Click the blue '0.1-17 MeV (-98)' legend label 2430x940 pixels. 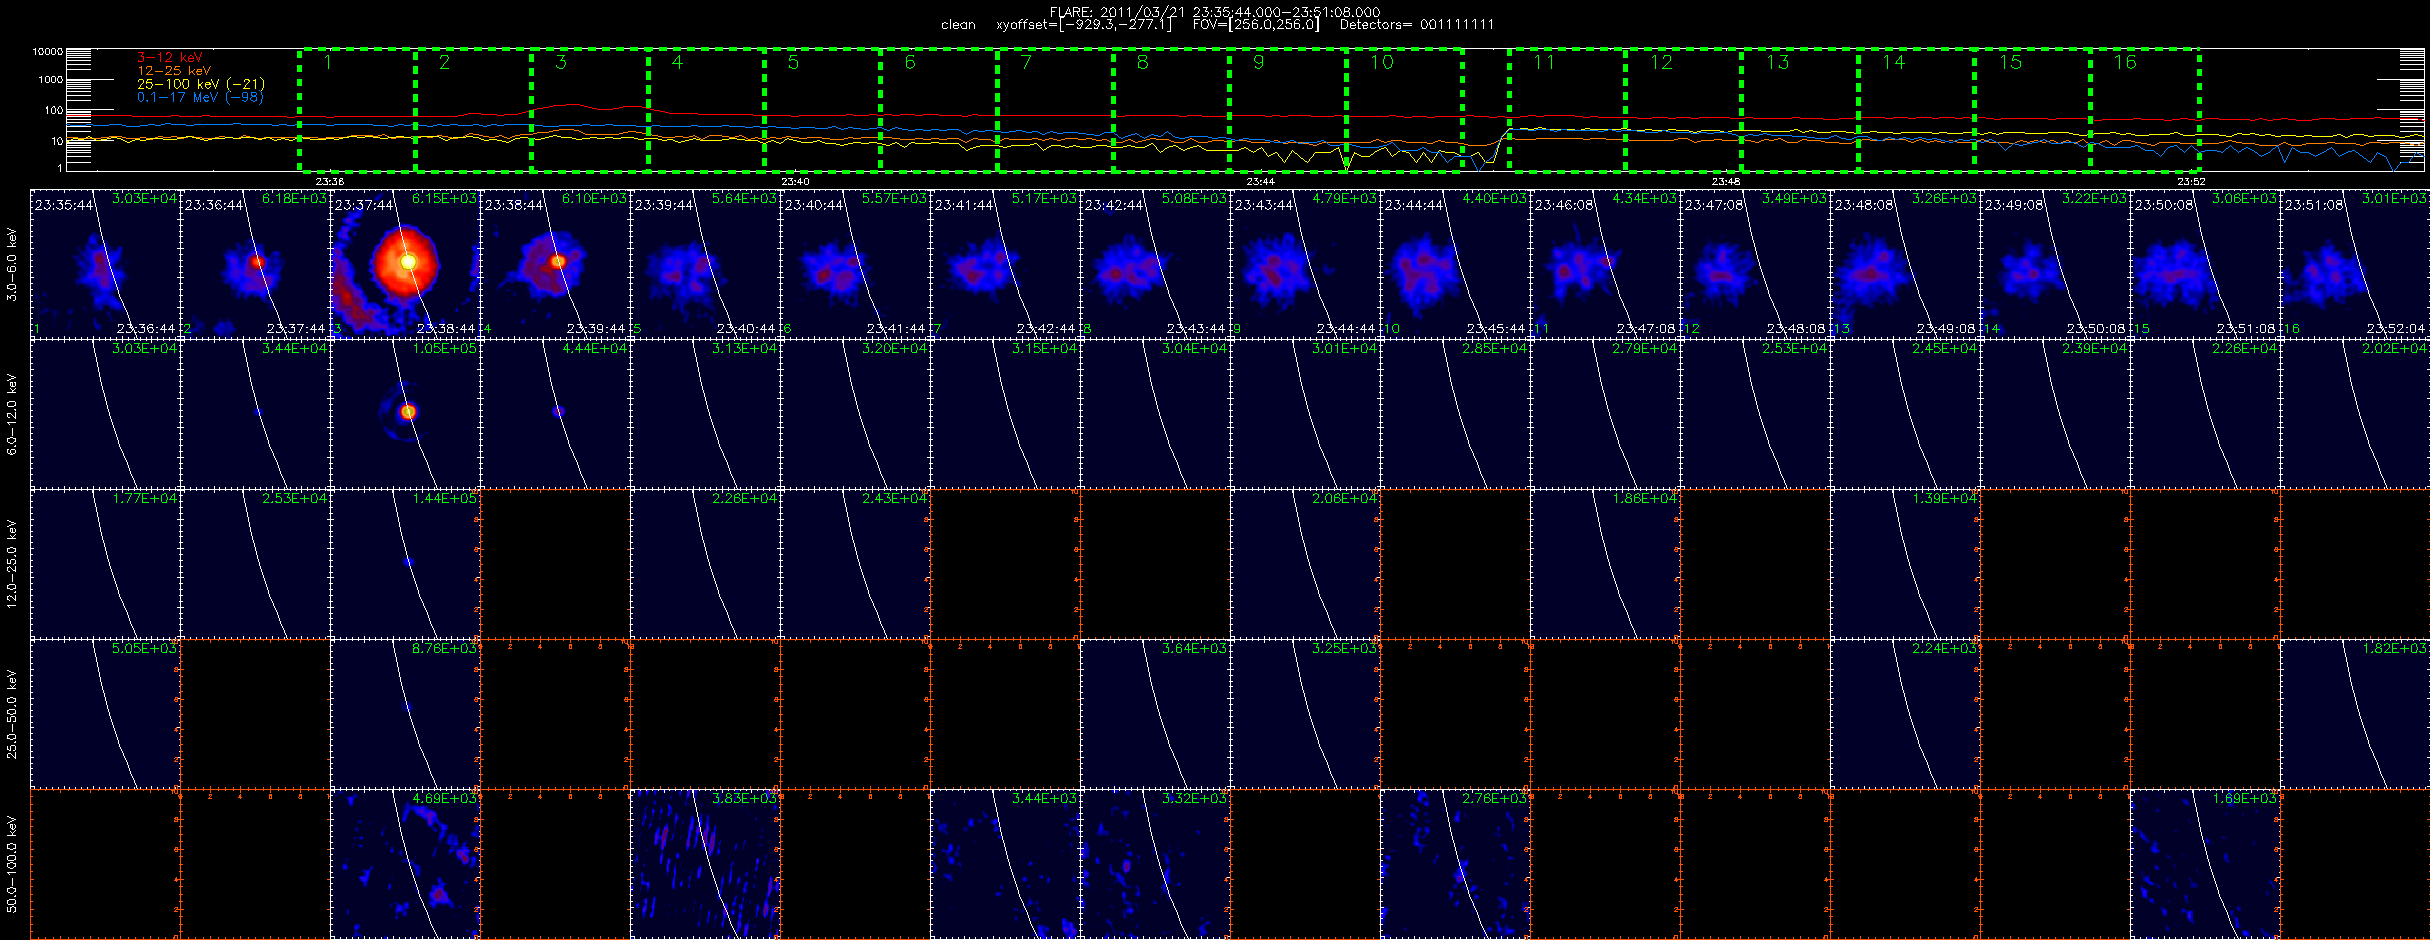point(200,97)
